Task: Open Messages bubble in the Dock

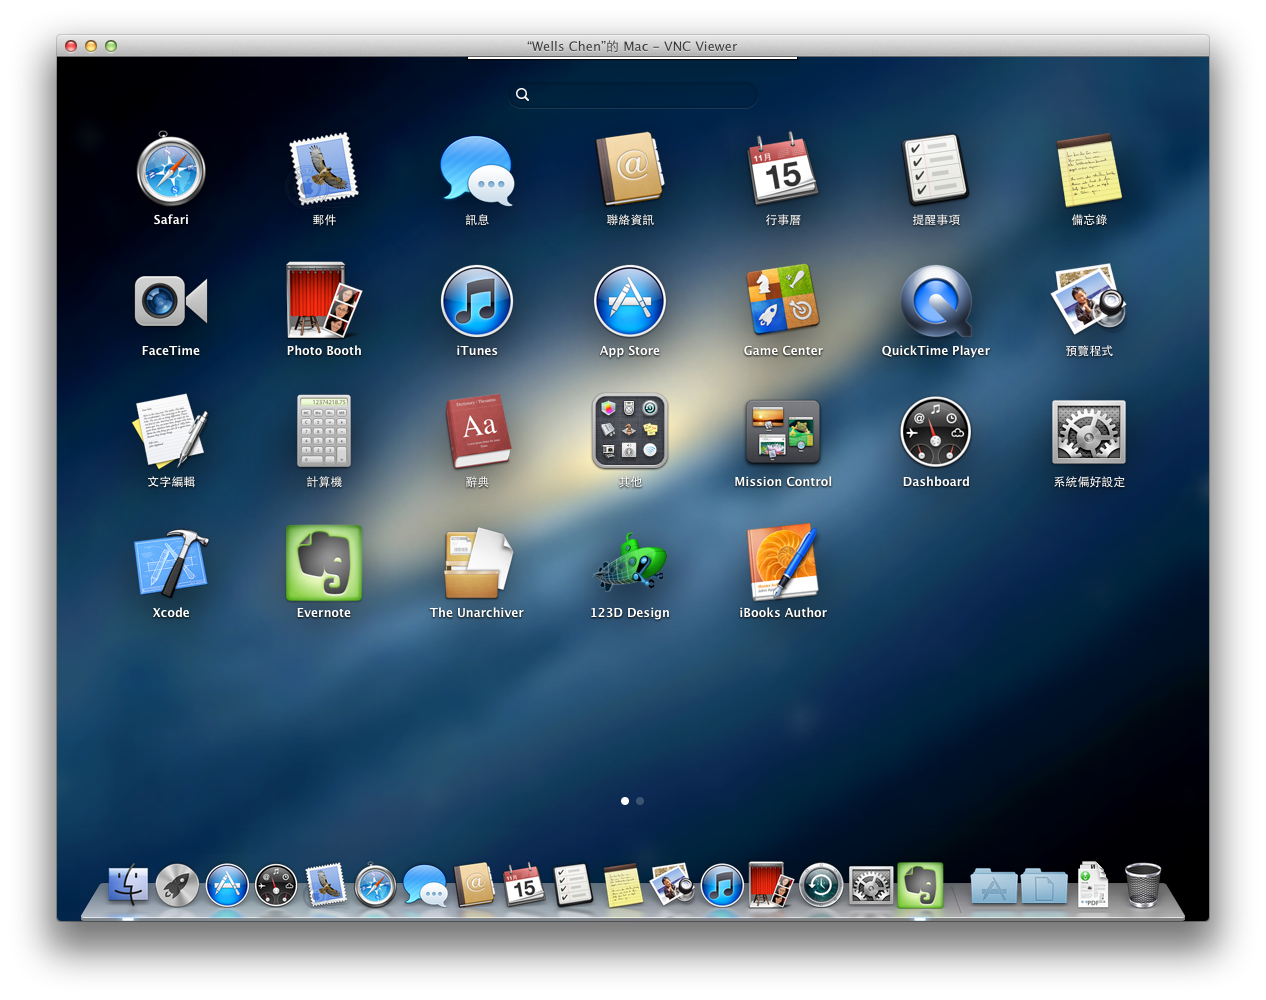Action: [425, 886]
